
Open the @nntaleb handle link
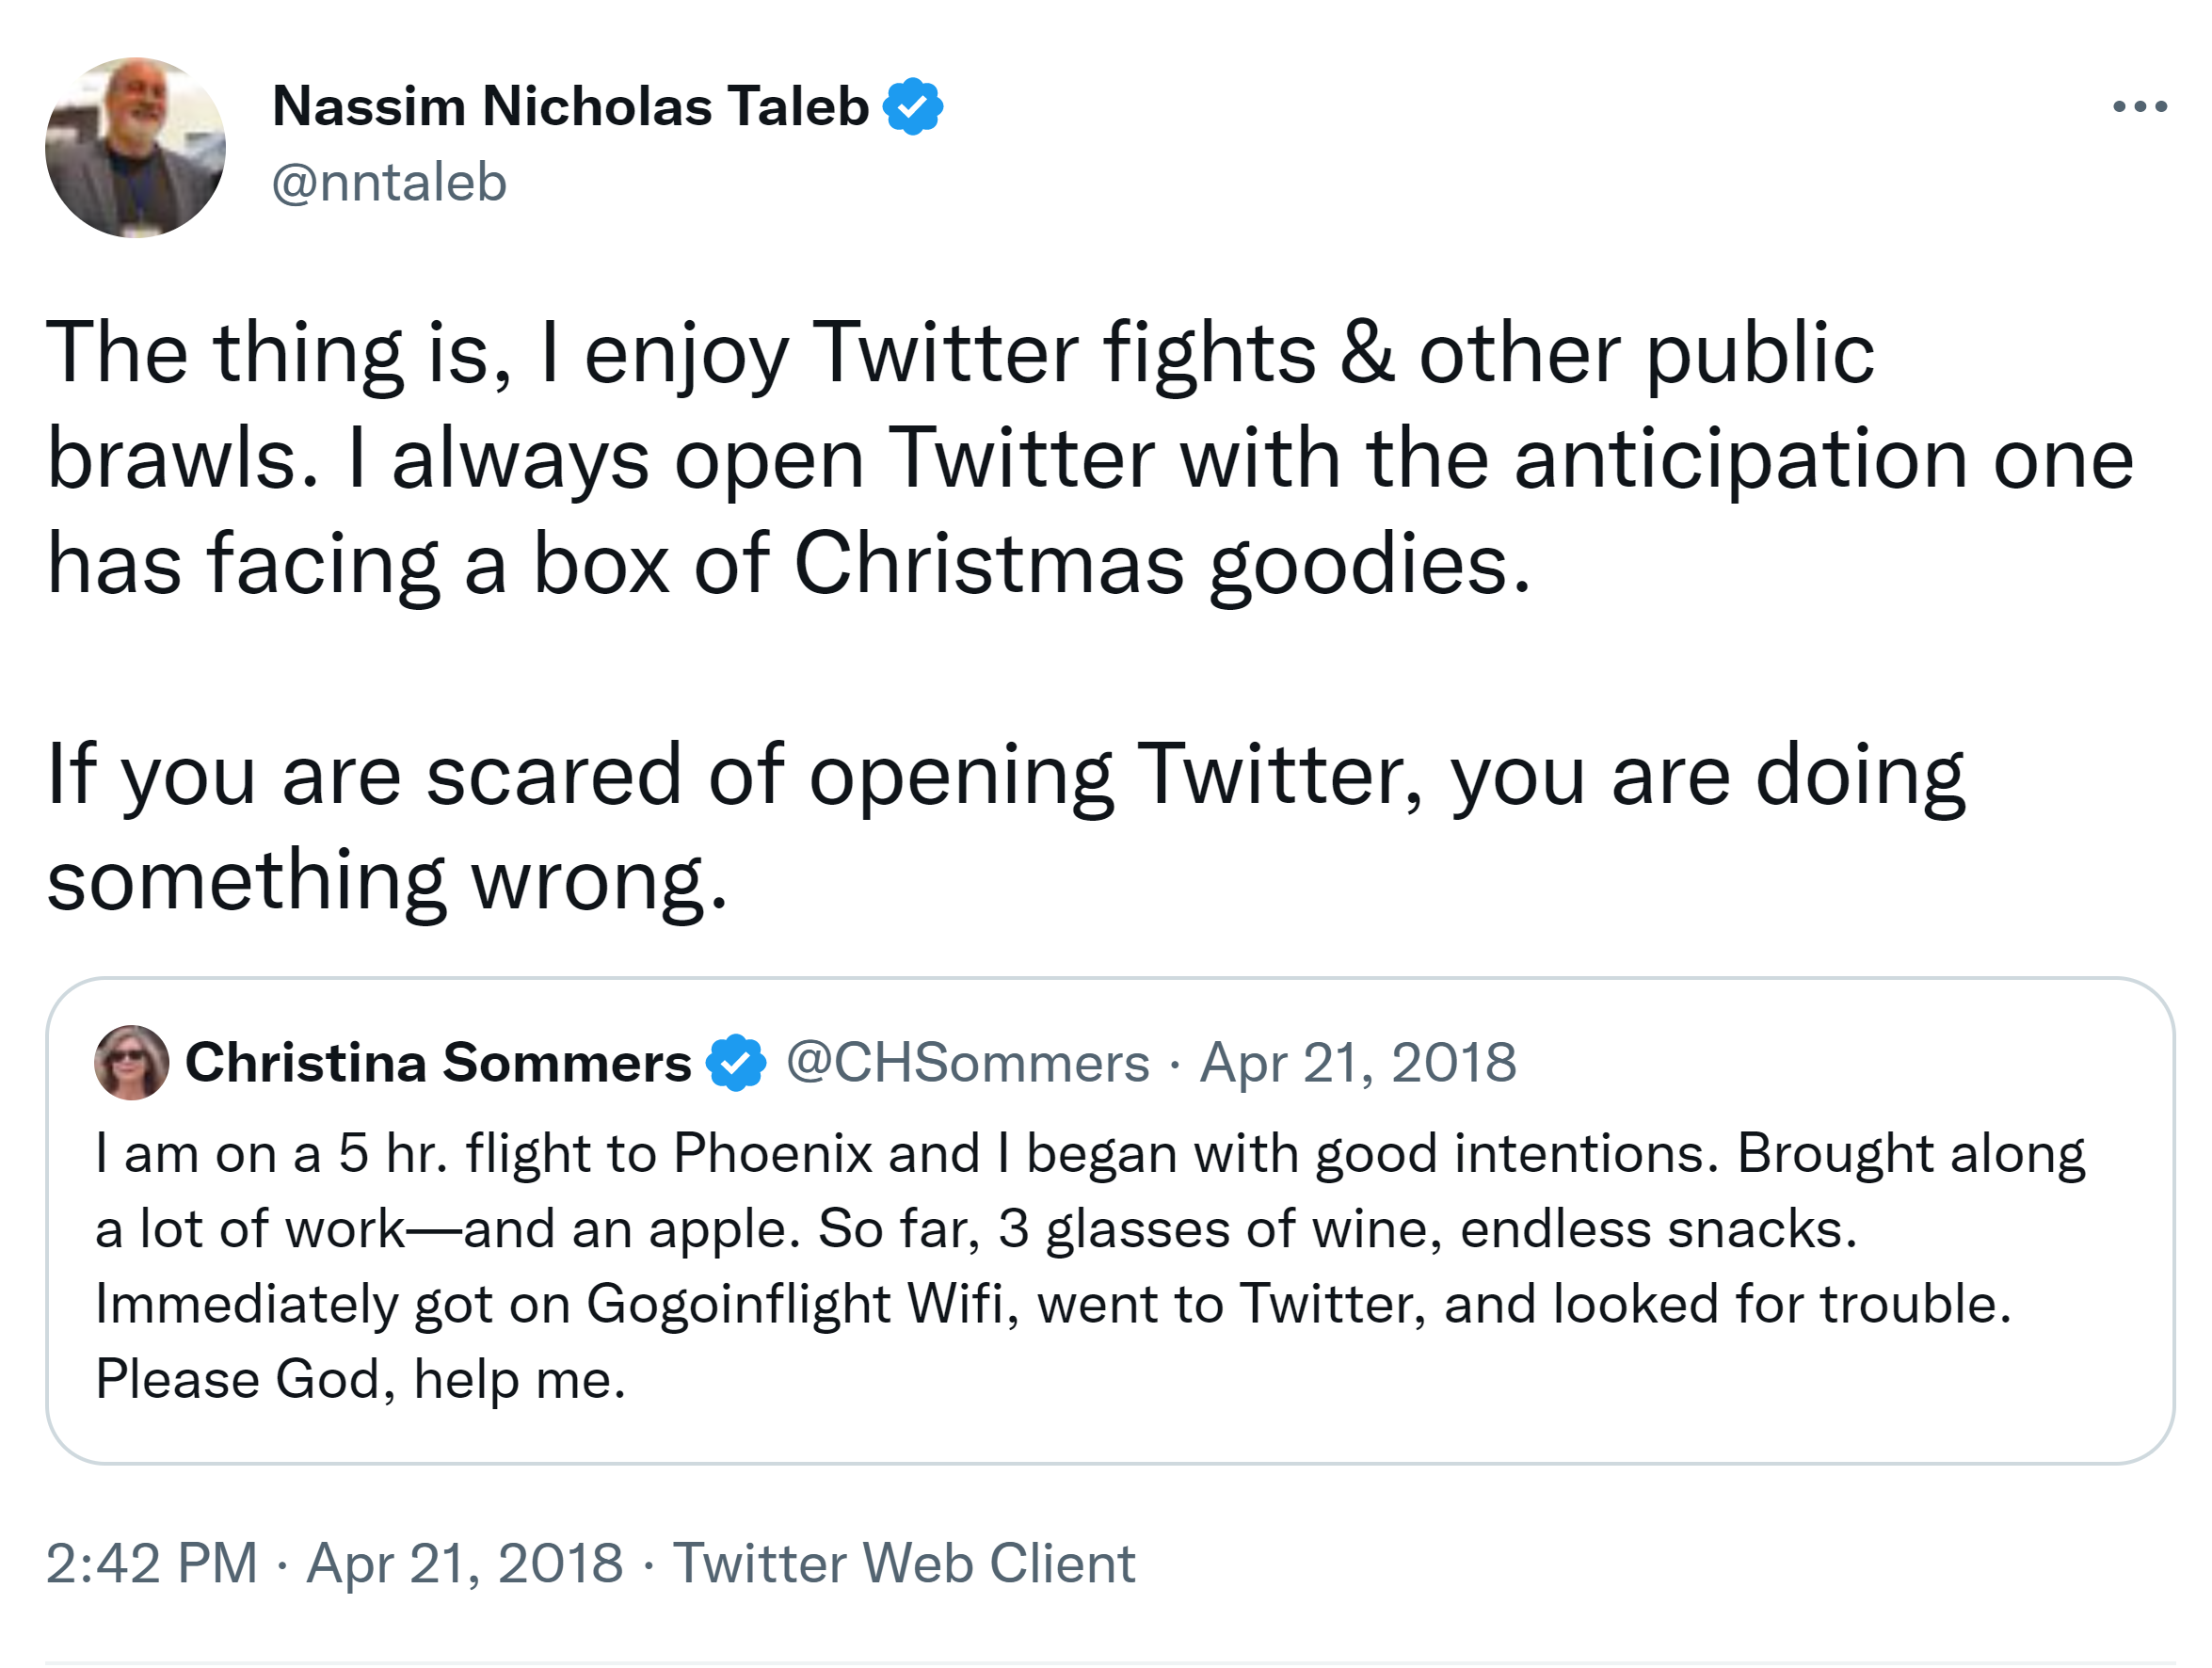click(389, 183)
